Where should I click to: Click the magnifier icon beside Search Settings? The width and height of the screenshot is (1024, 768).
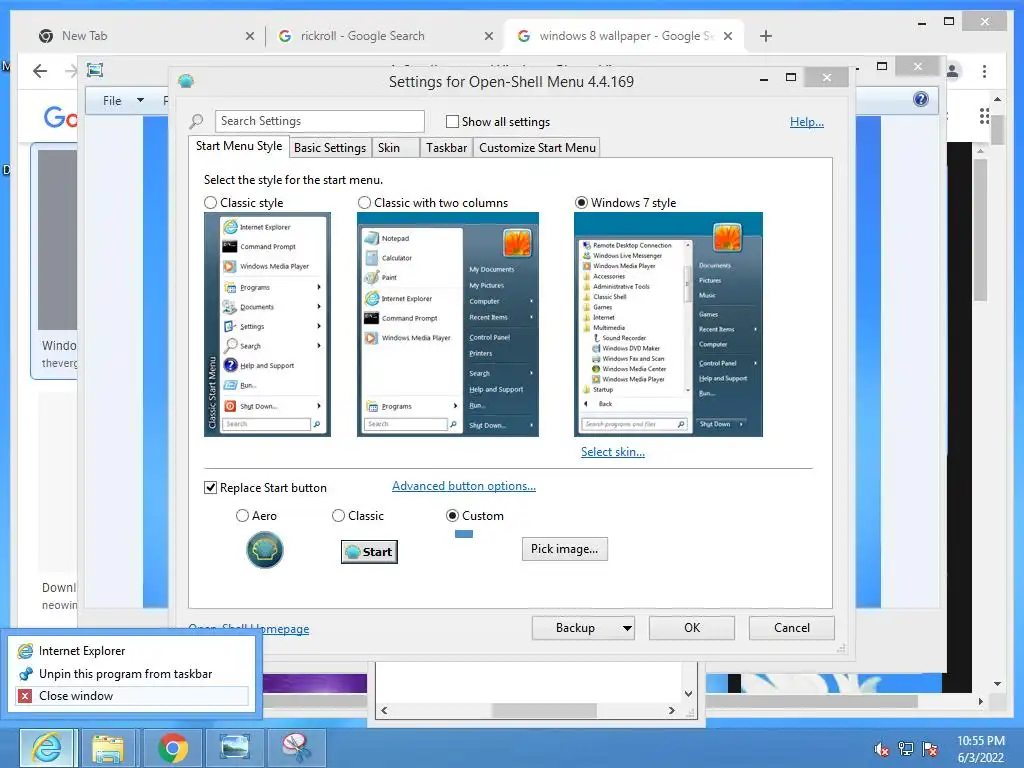pyautogui.click(x=196, y=121)
